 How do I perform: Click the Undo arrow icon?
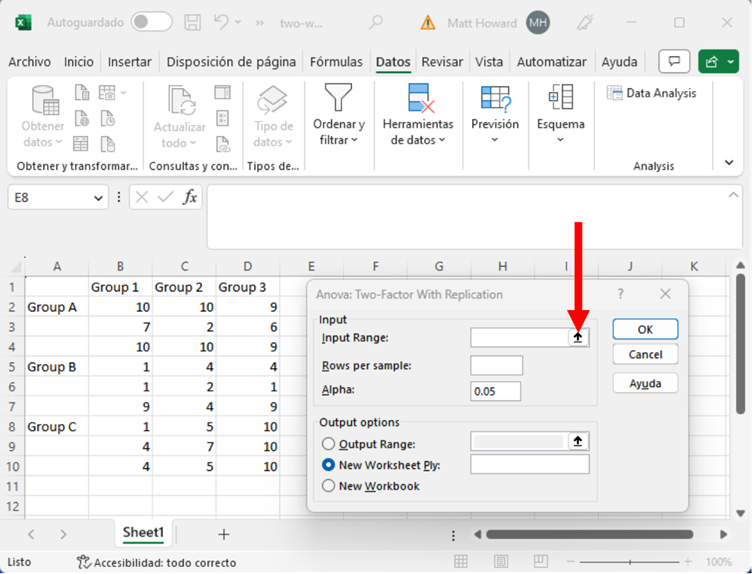(x=224, y=22)
